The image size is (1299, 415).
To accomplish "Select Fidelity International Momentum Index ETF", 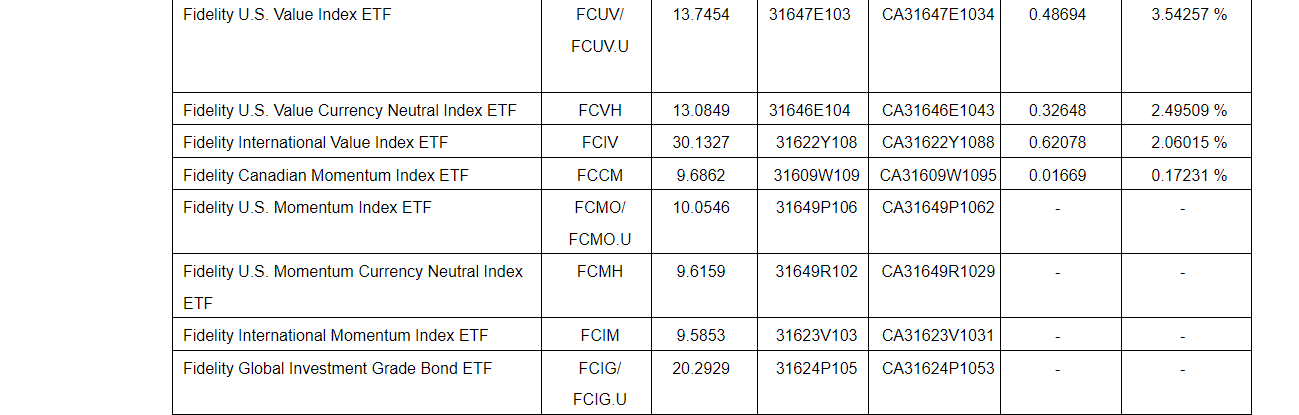I will (335, 335).
